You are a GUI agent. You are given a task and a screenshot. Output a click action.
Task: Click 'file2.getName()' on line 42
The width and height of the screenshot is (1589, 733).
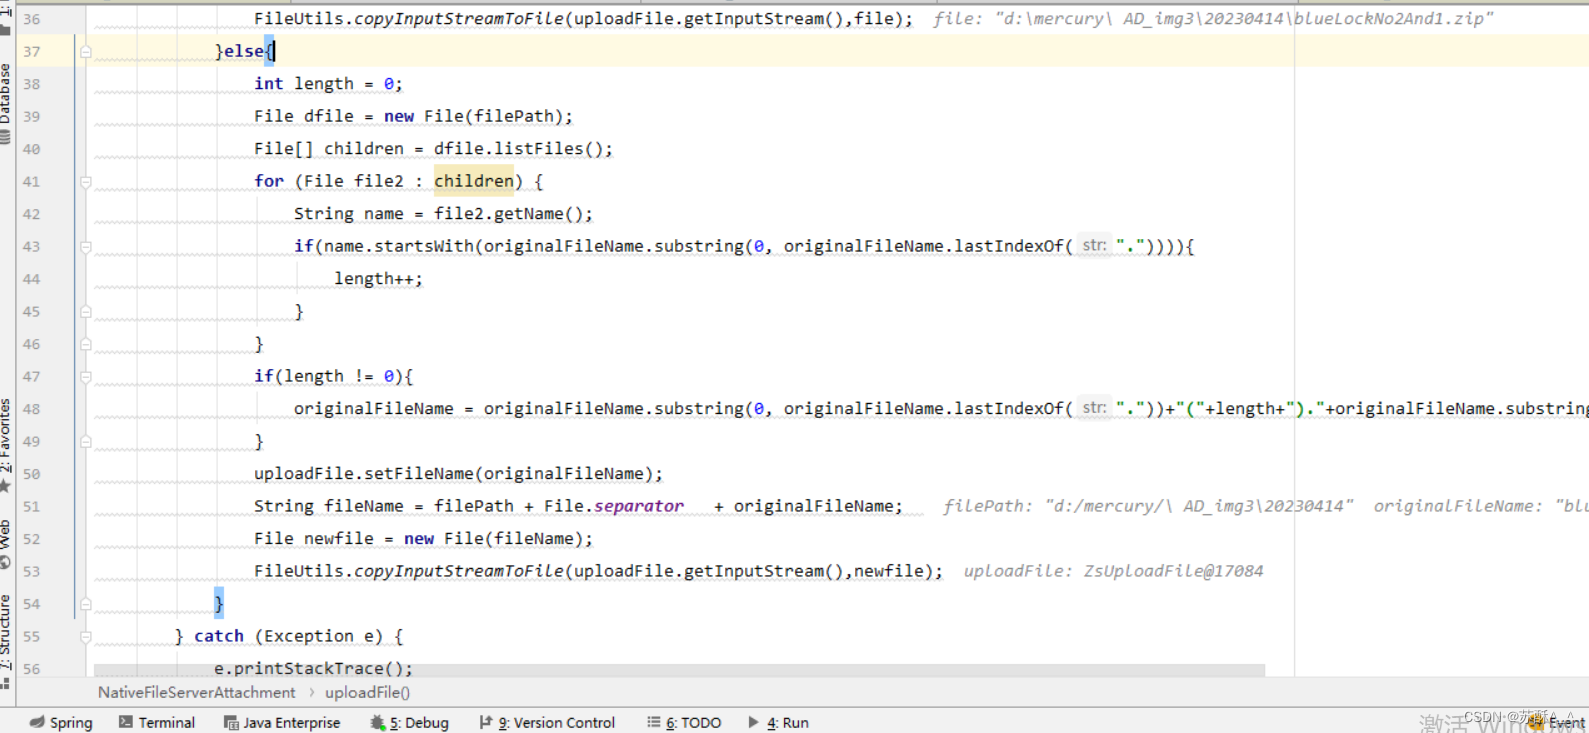[508, 214]
